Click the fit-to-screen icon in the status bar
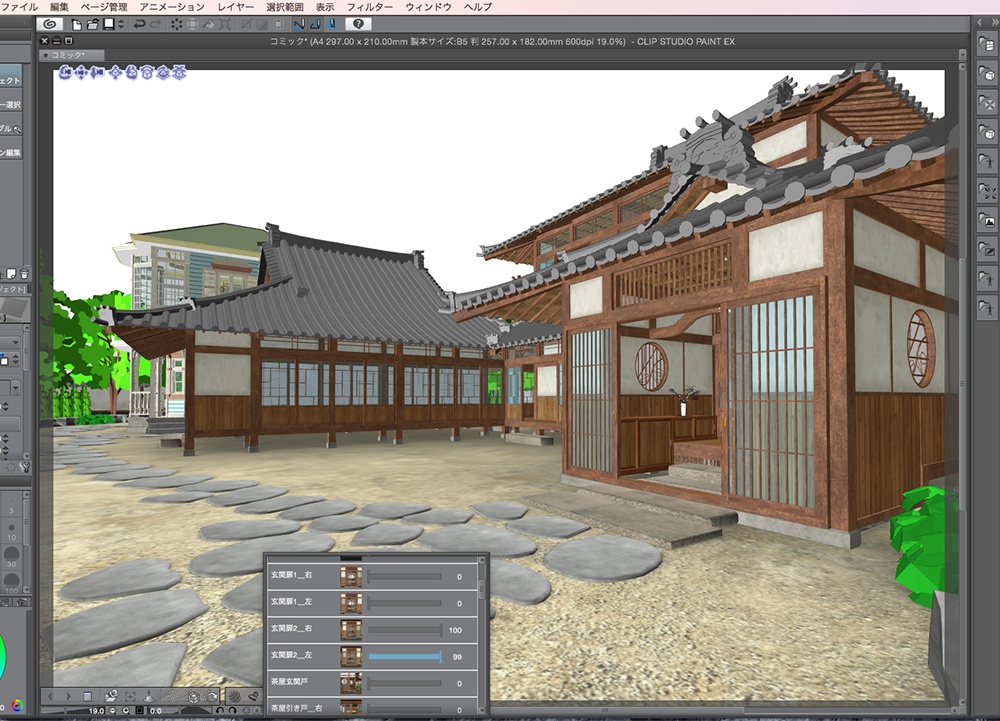 140,711
